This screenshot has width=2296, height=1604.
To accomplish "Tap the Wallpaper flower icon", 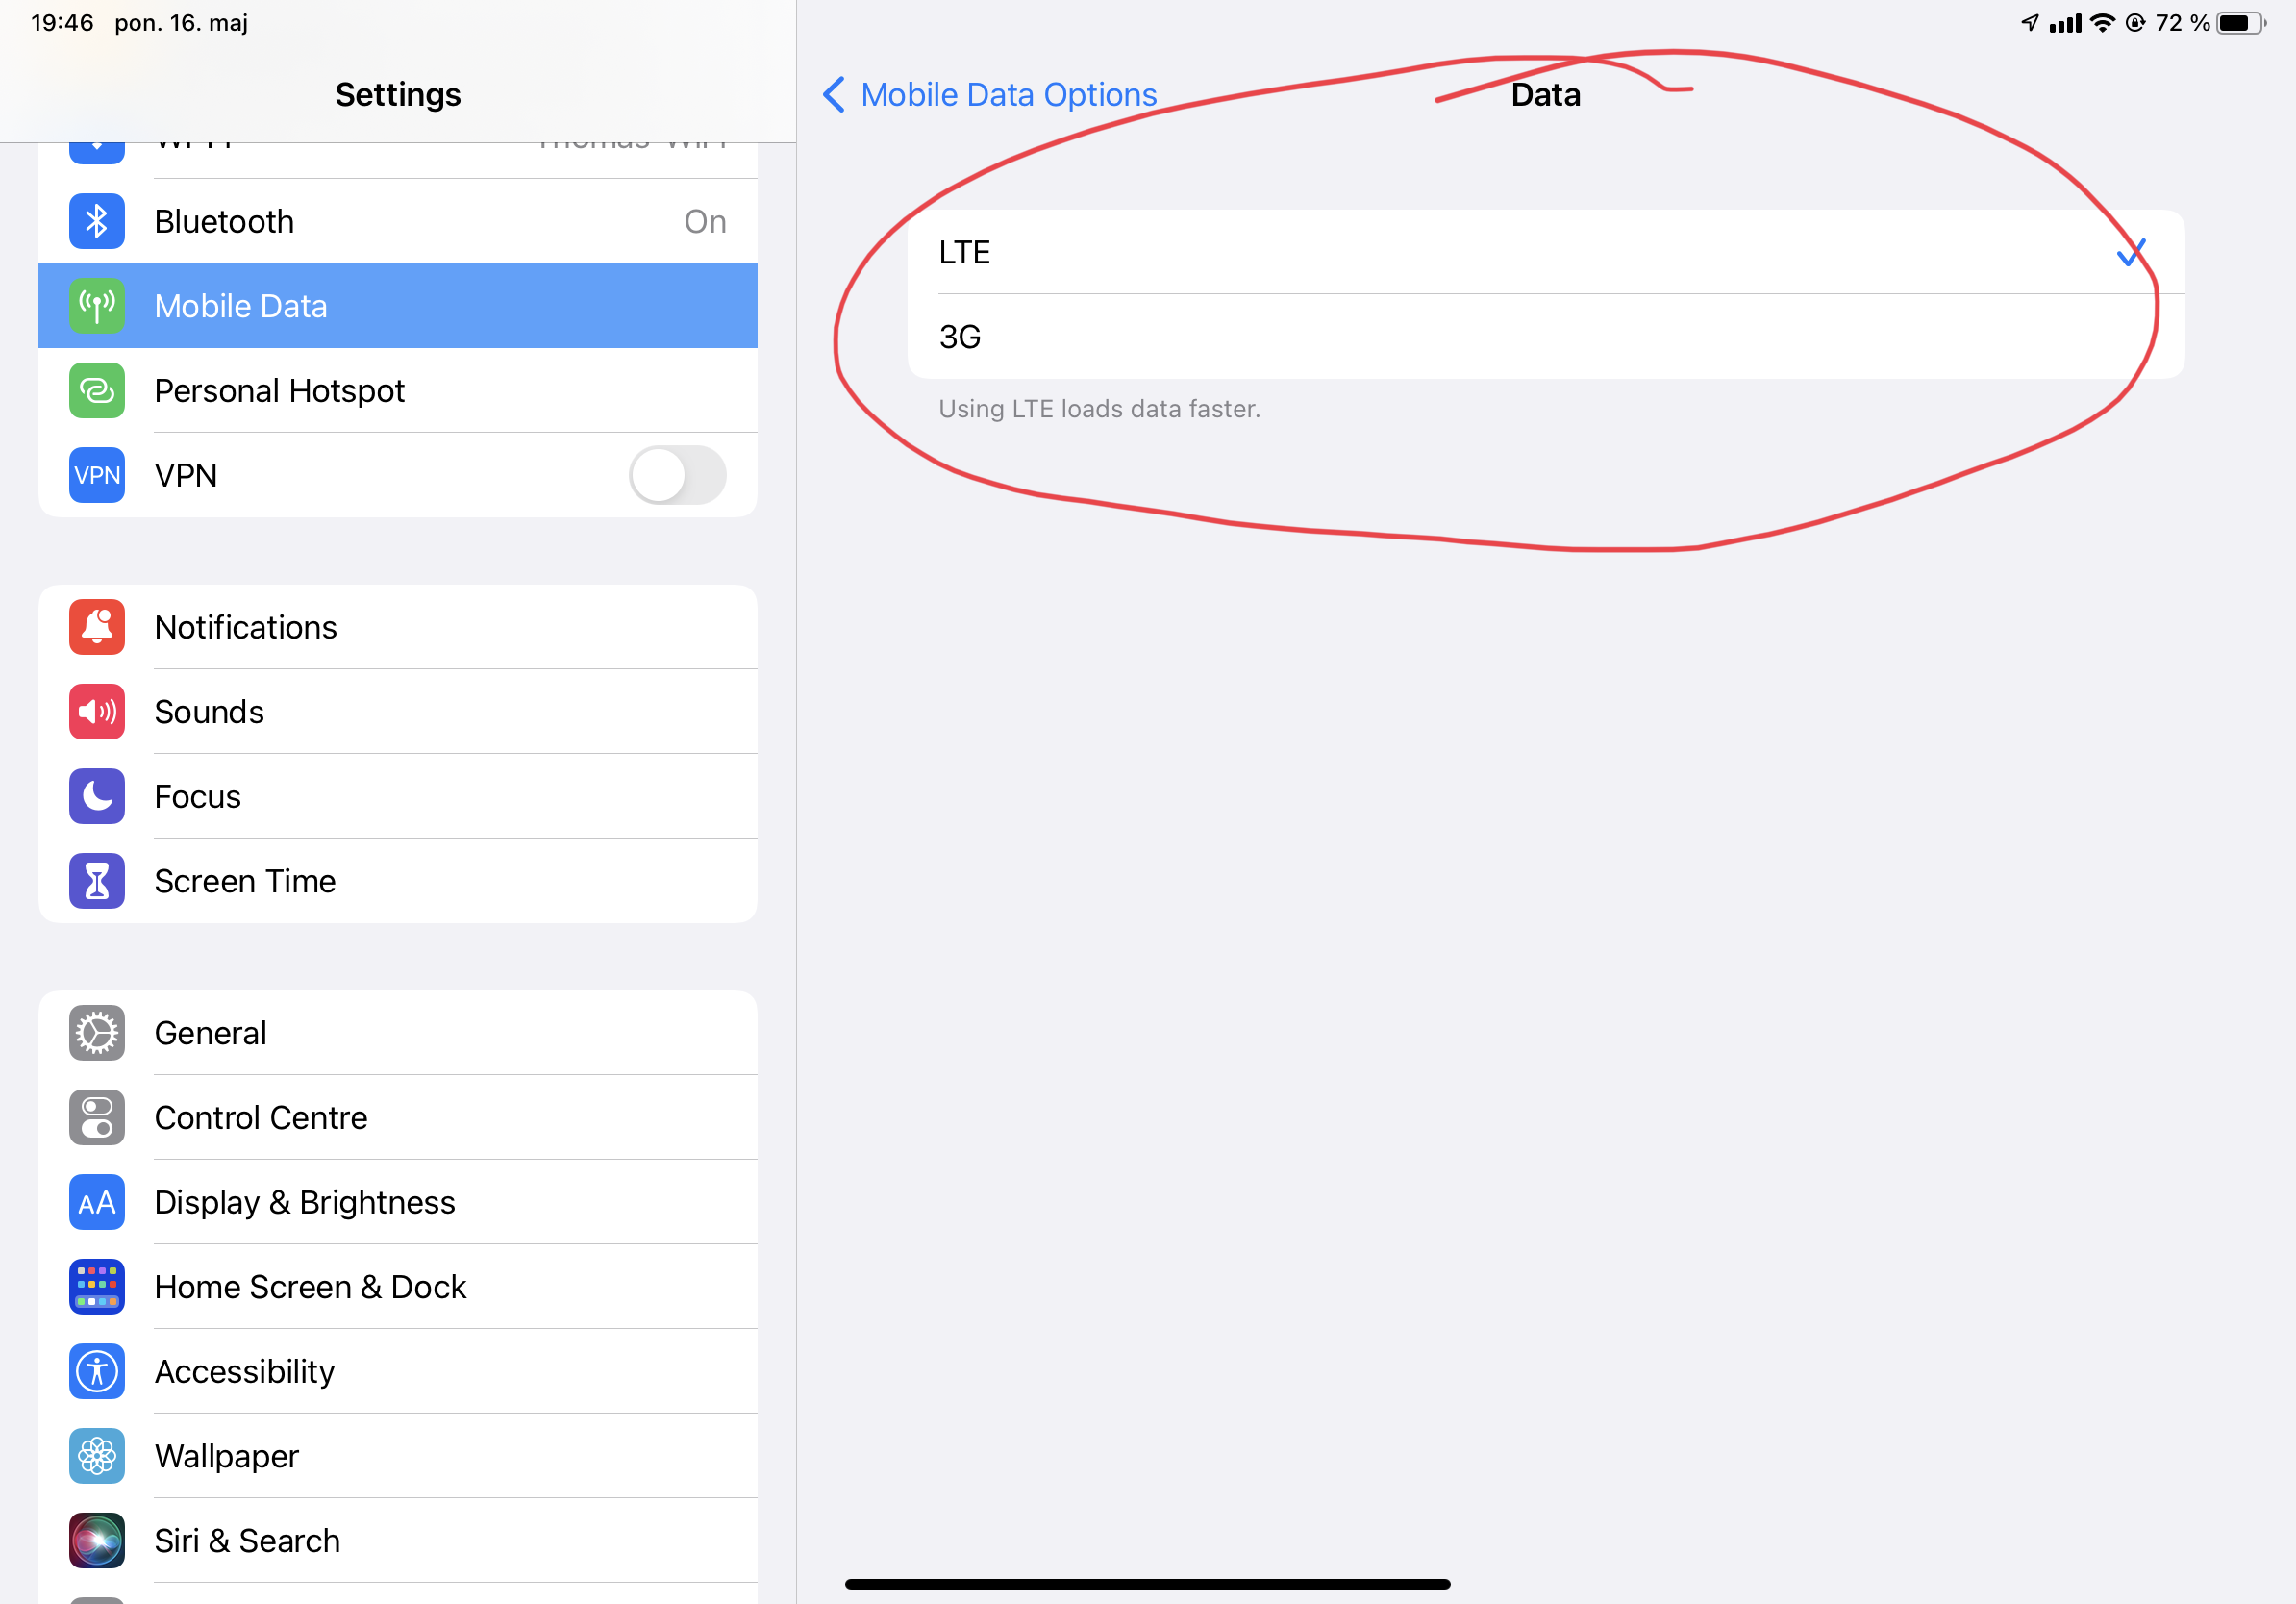I will (x=97, y=1456).
